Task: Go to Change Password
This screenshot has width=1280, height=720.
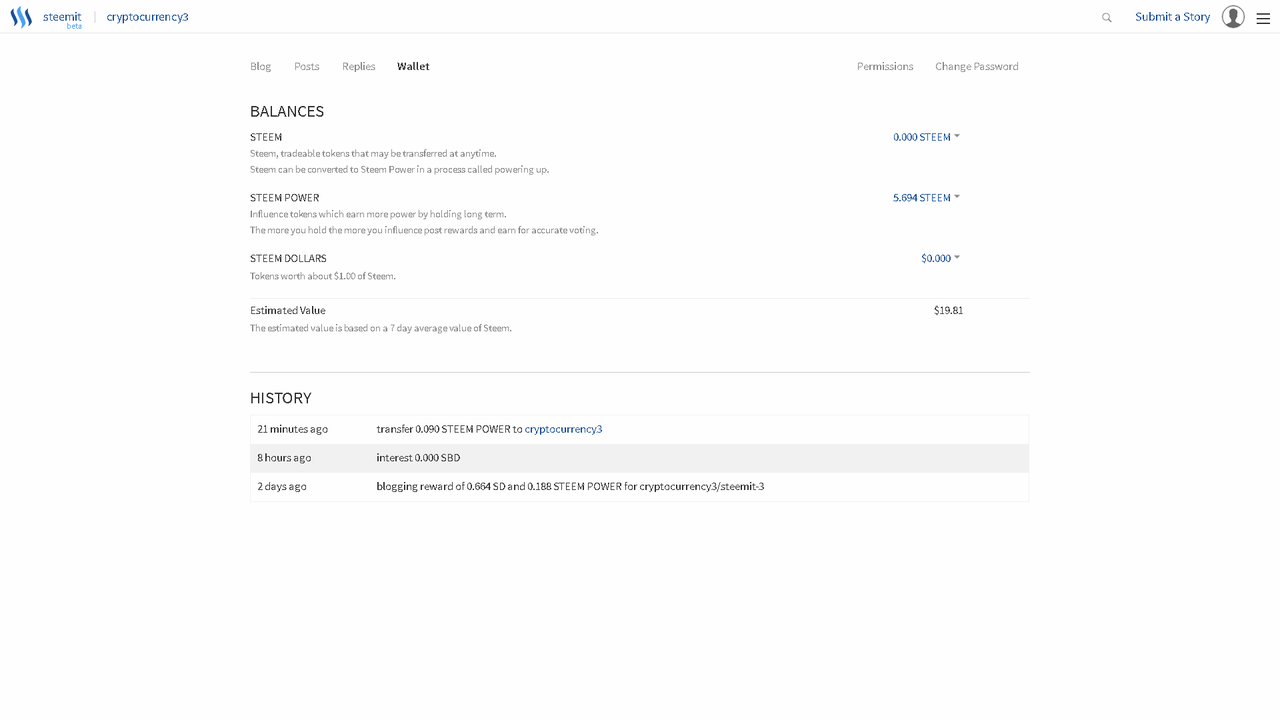Action: (977, 66)
